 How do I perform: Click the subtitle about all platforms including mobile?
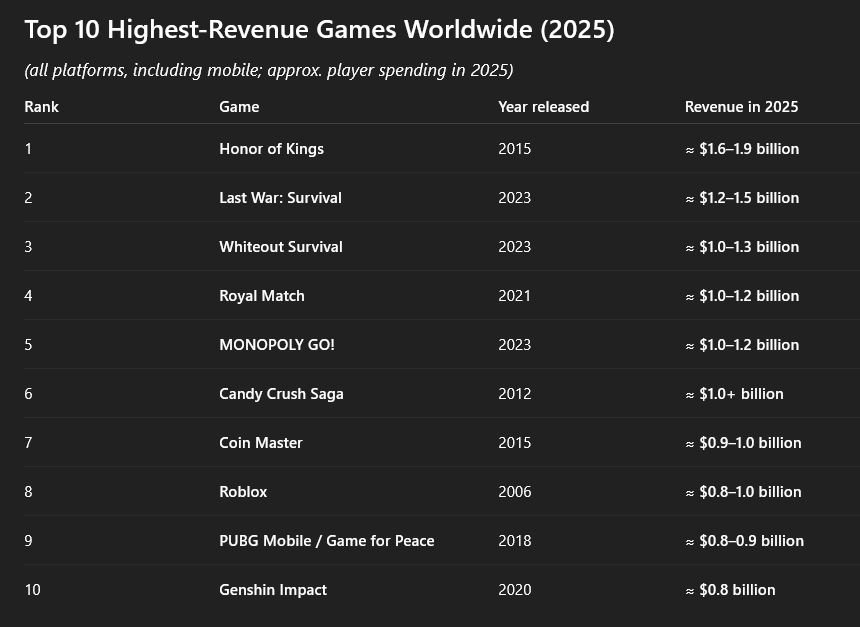[x=269, y=71]
